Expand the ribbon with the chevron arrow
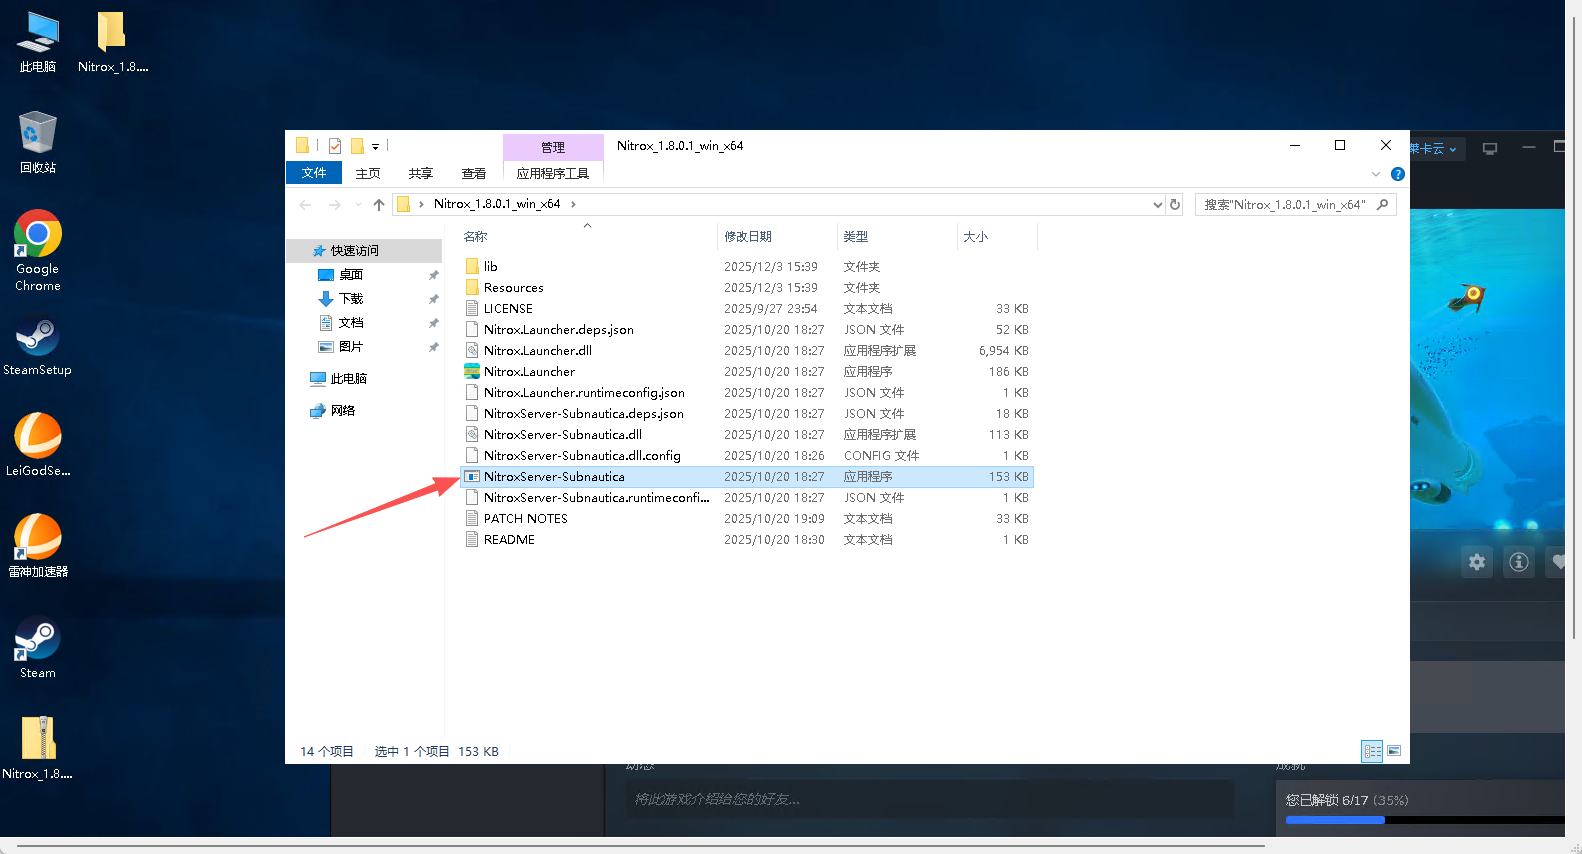This screenshot has width=1582, height=854. (1376, 174)
